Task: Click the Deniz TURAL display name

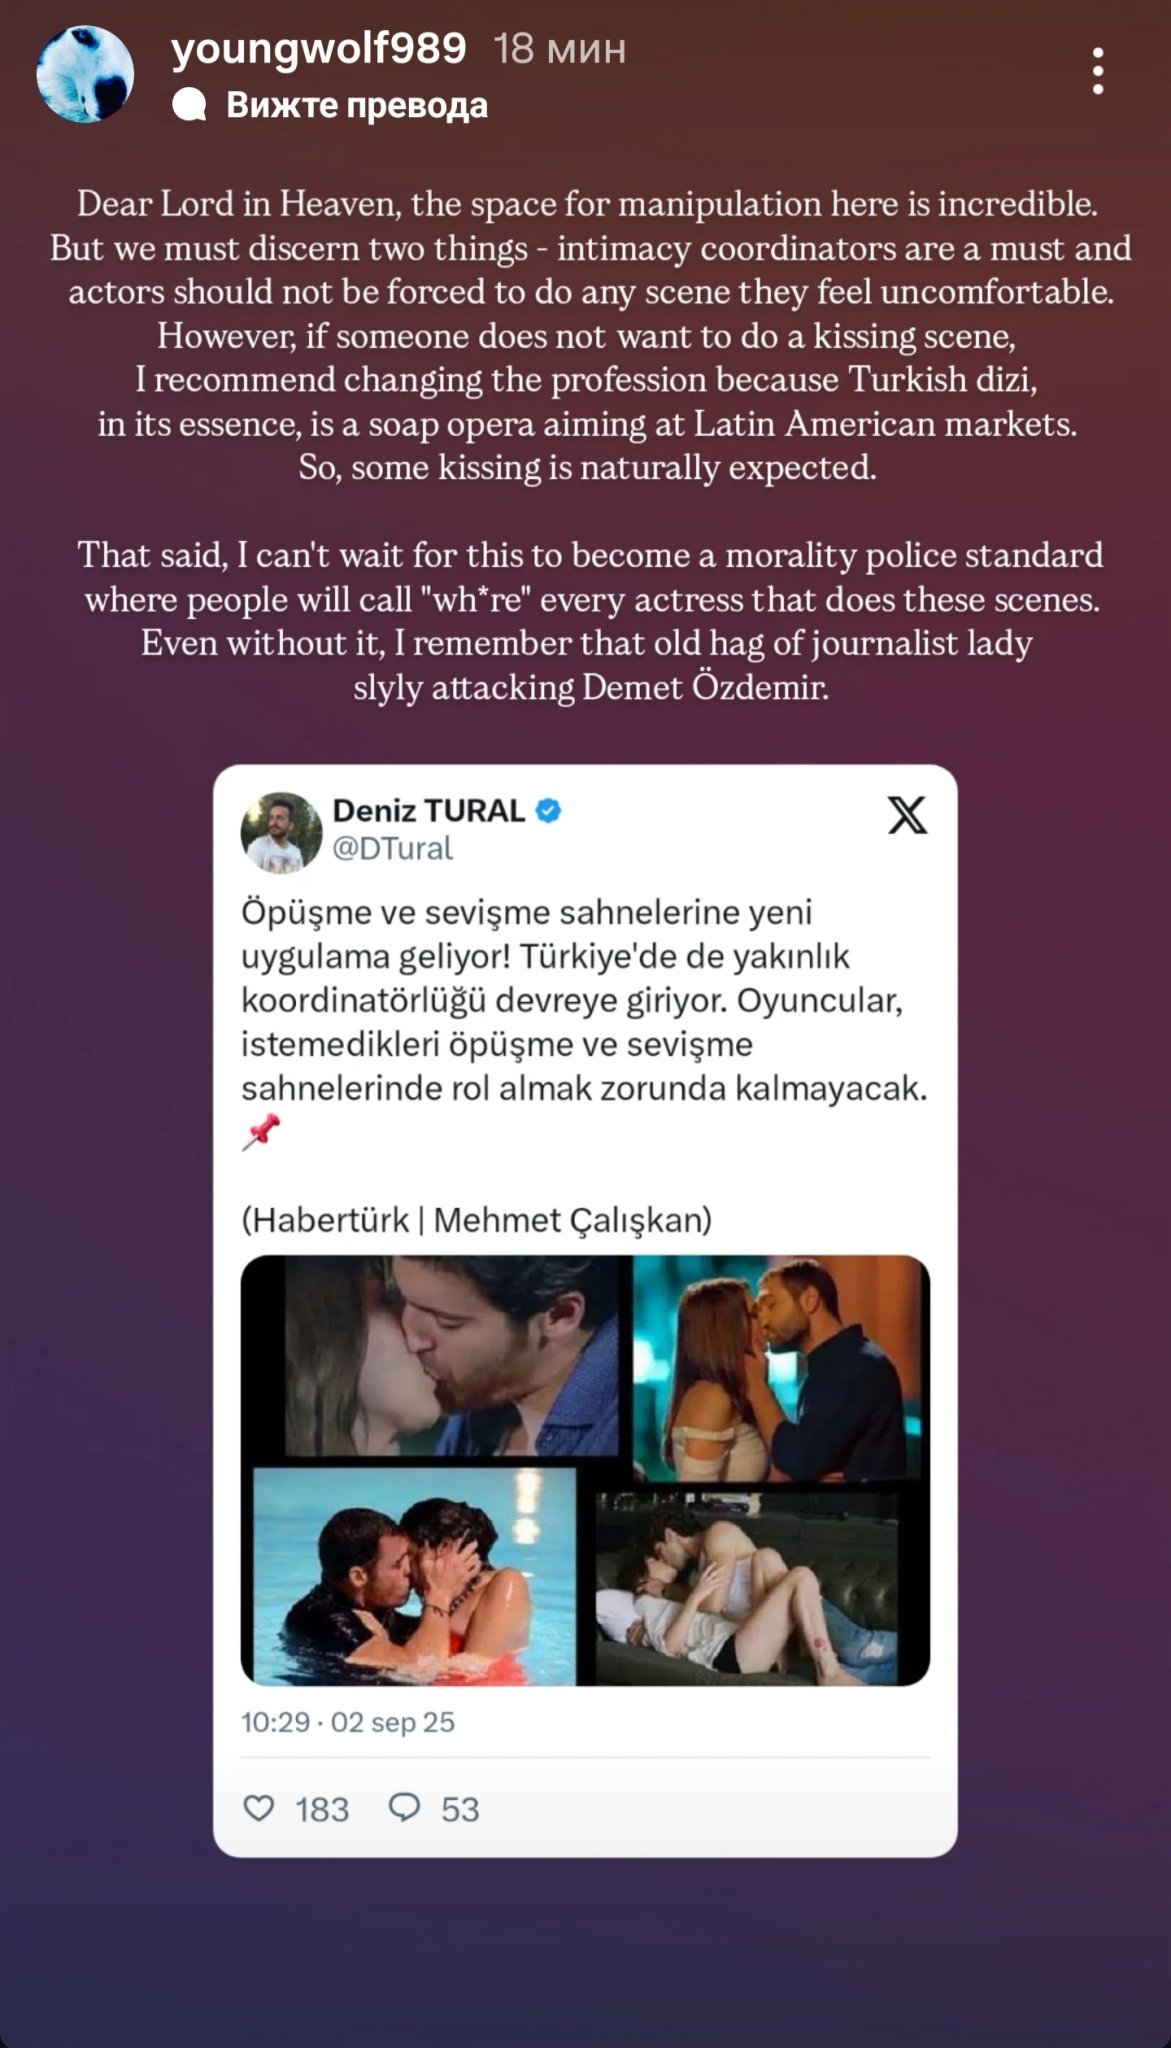Action: (x=428, y=810)
